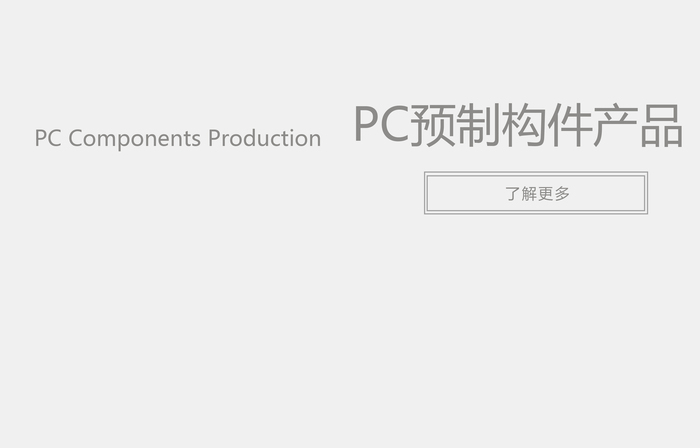Screen dimensions: 700x448
Task: Click the PC letters in Chinese heading
Action: coord(382,124)
